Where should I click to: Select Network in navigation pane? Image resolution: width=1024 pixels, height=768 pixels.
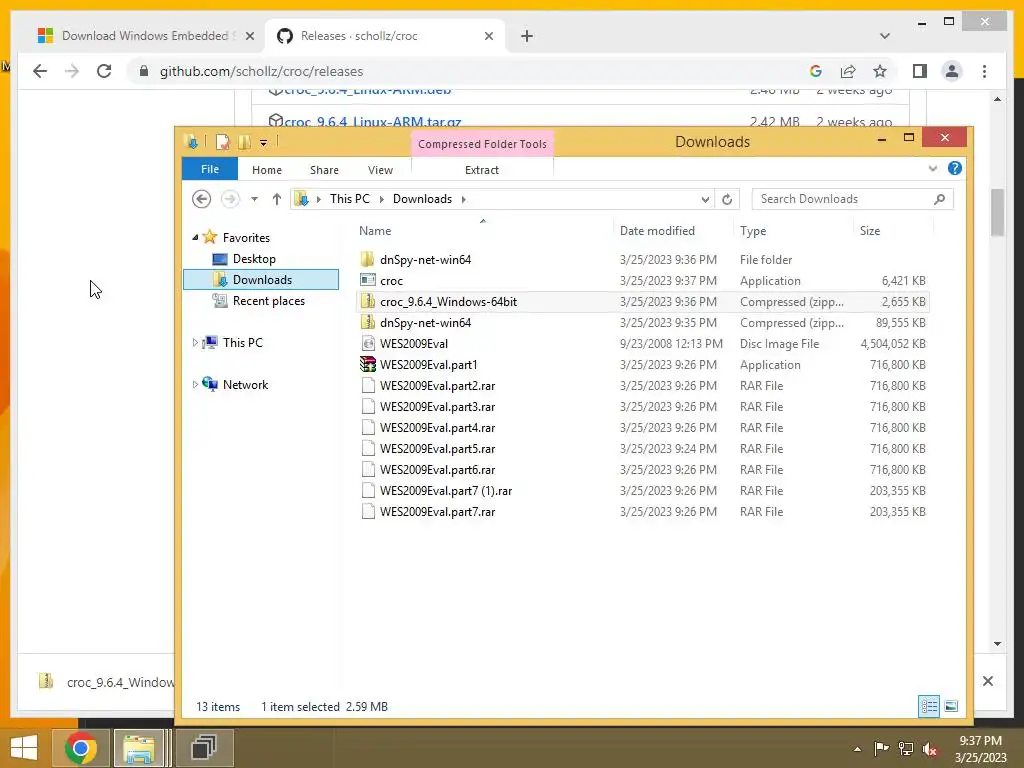click(245, 385)
